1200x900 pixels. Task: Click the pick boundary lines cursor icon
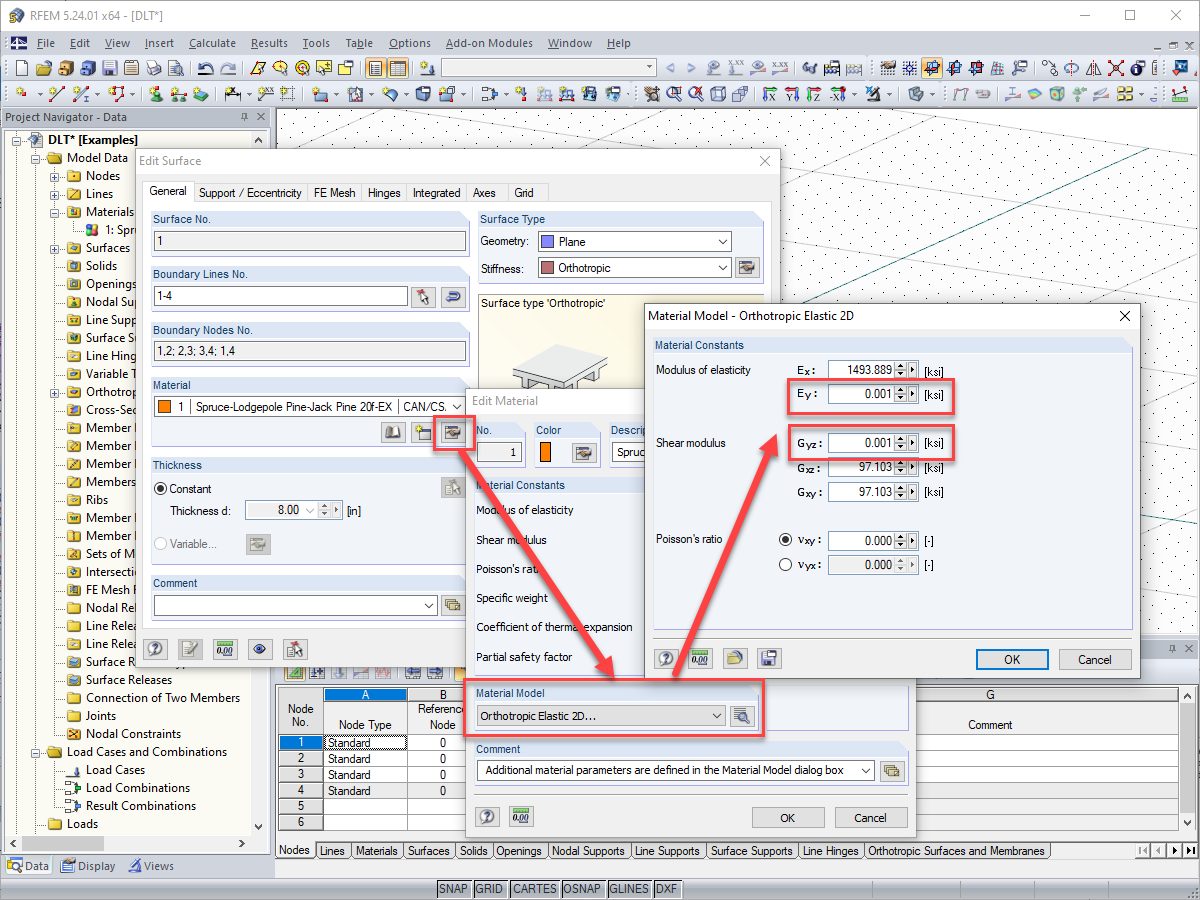point(423,297)
